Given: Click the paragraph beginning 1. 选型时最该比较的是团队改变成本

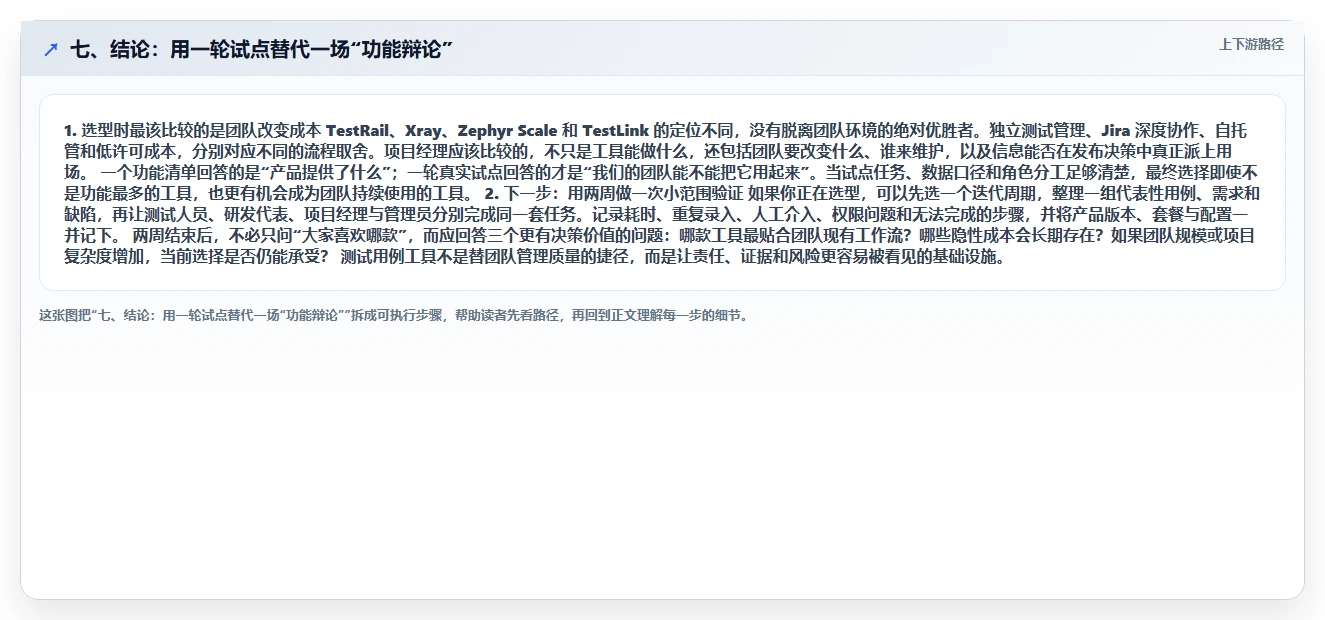Looking at the screenshot, I should click(662, 193).
